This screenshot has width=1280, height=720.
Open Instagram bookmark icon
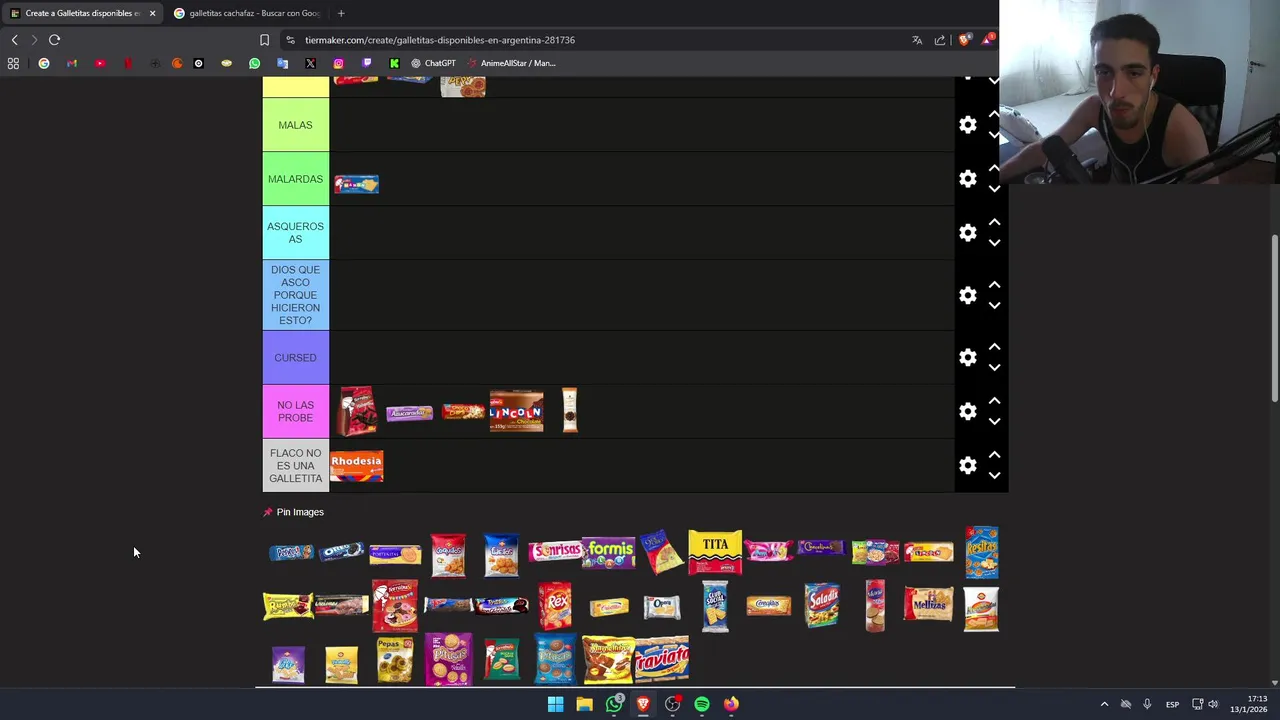tap(338, 63)
